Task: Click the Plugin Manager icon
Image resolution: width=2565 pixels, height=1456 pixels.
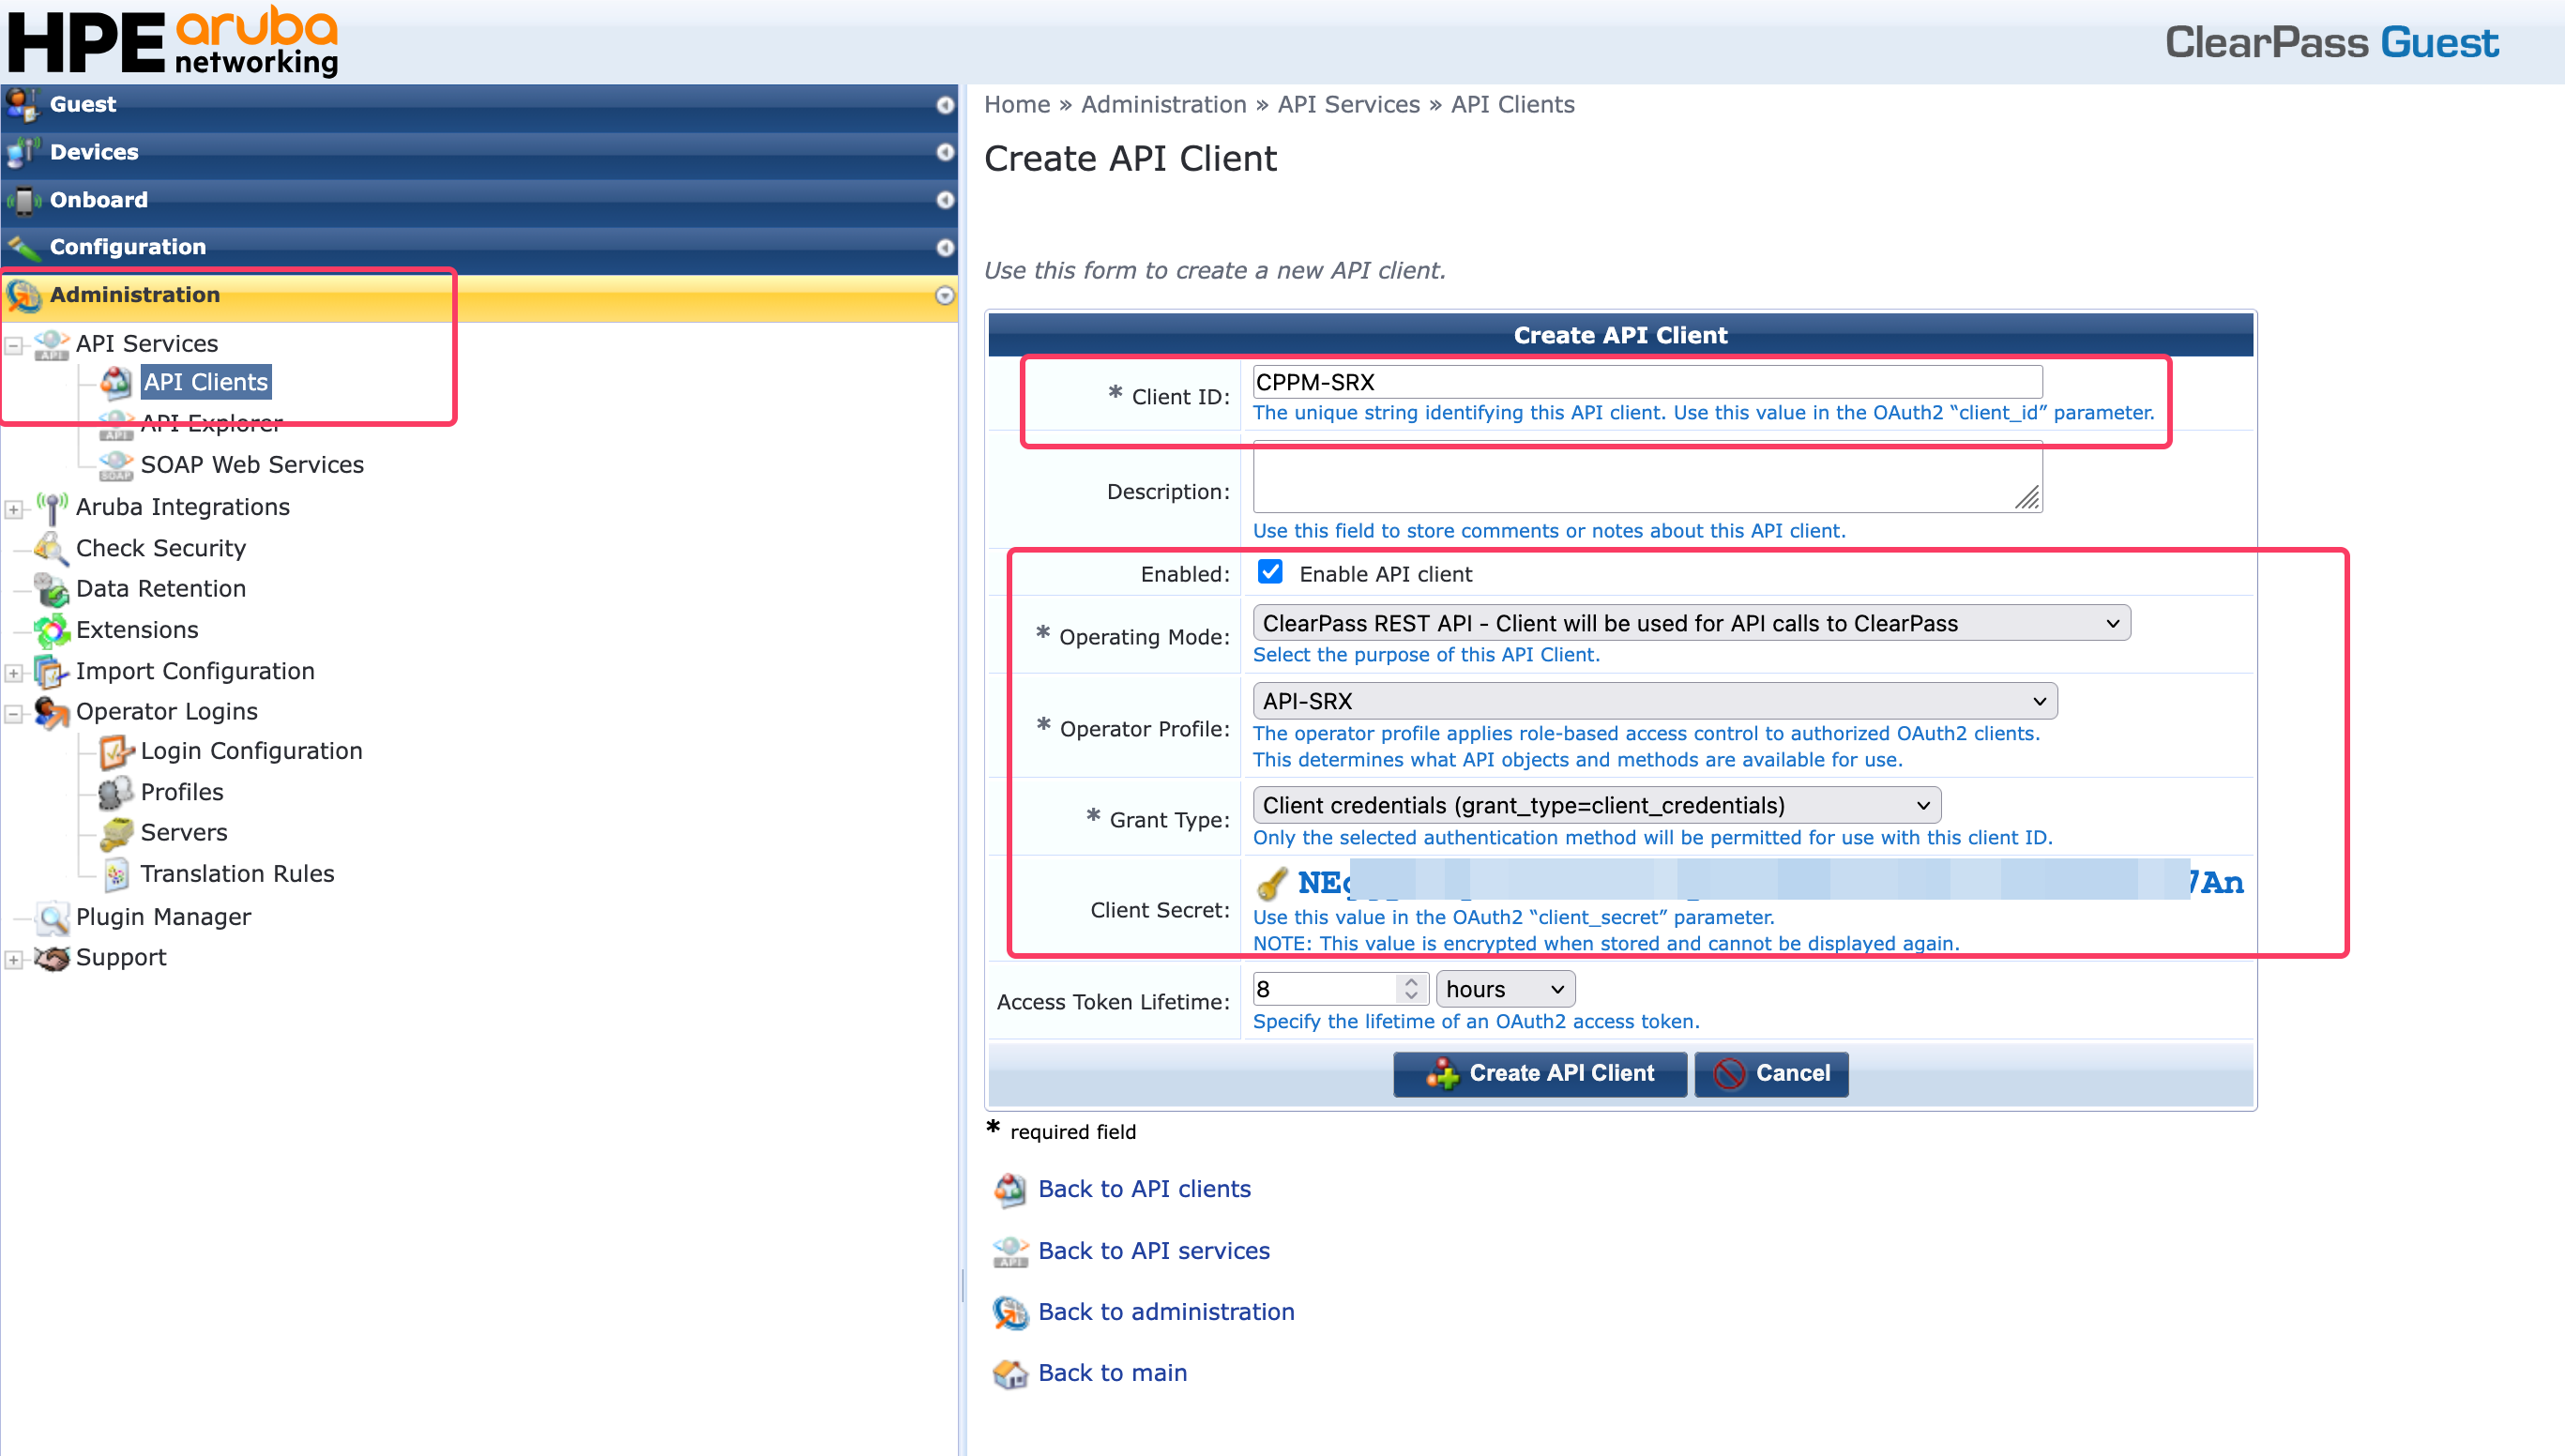Action: tap(52, 917)
